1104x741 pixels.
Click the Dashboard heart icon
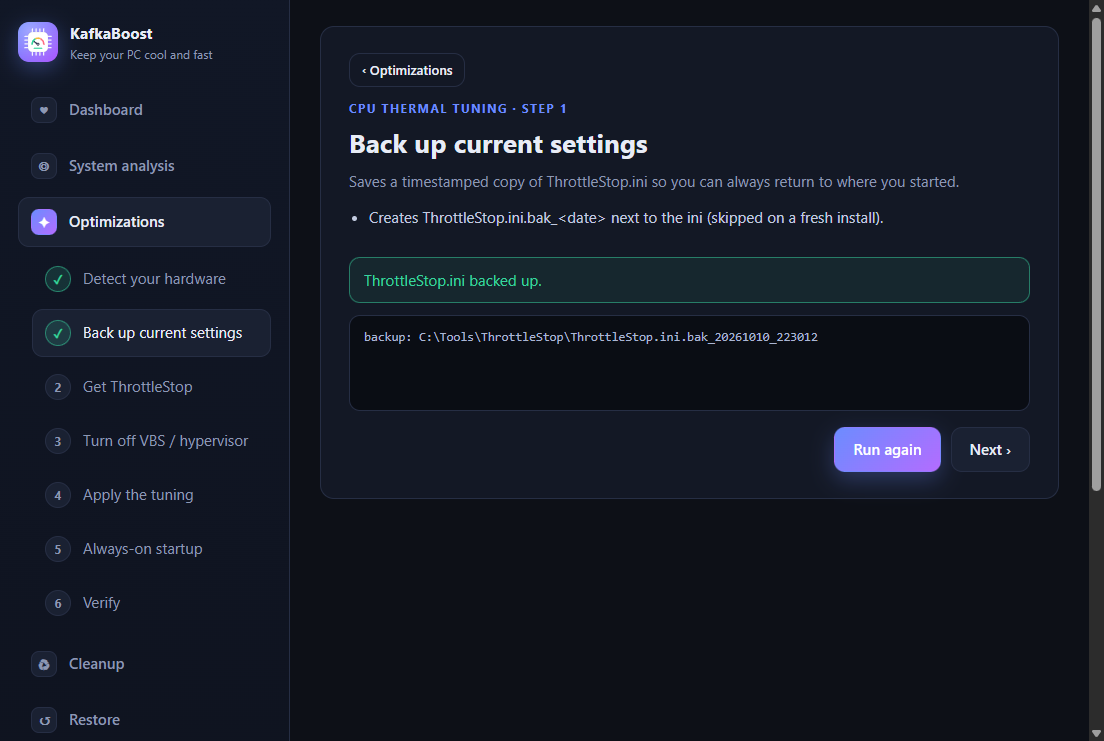44,110
